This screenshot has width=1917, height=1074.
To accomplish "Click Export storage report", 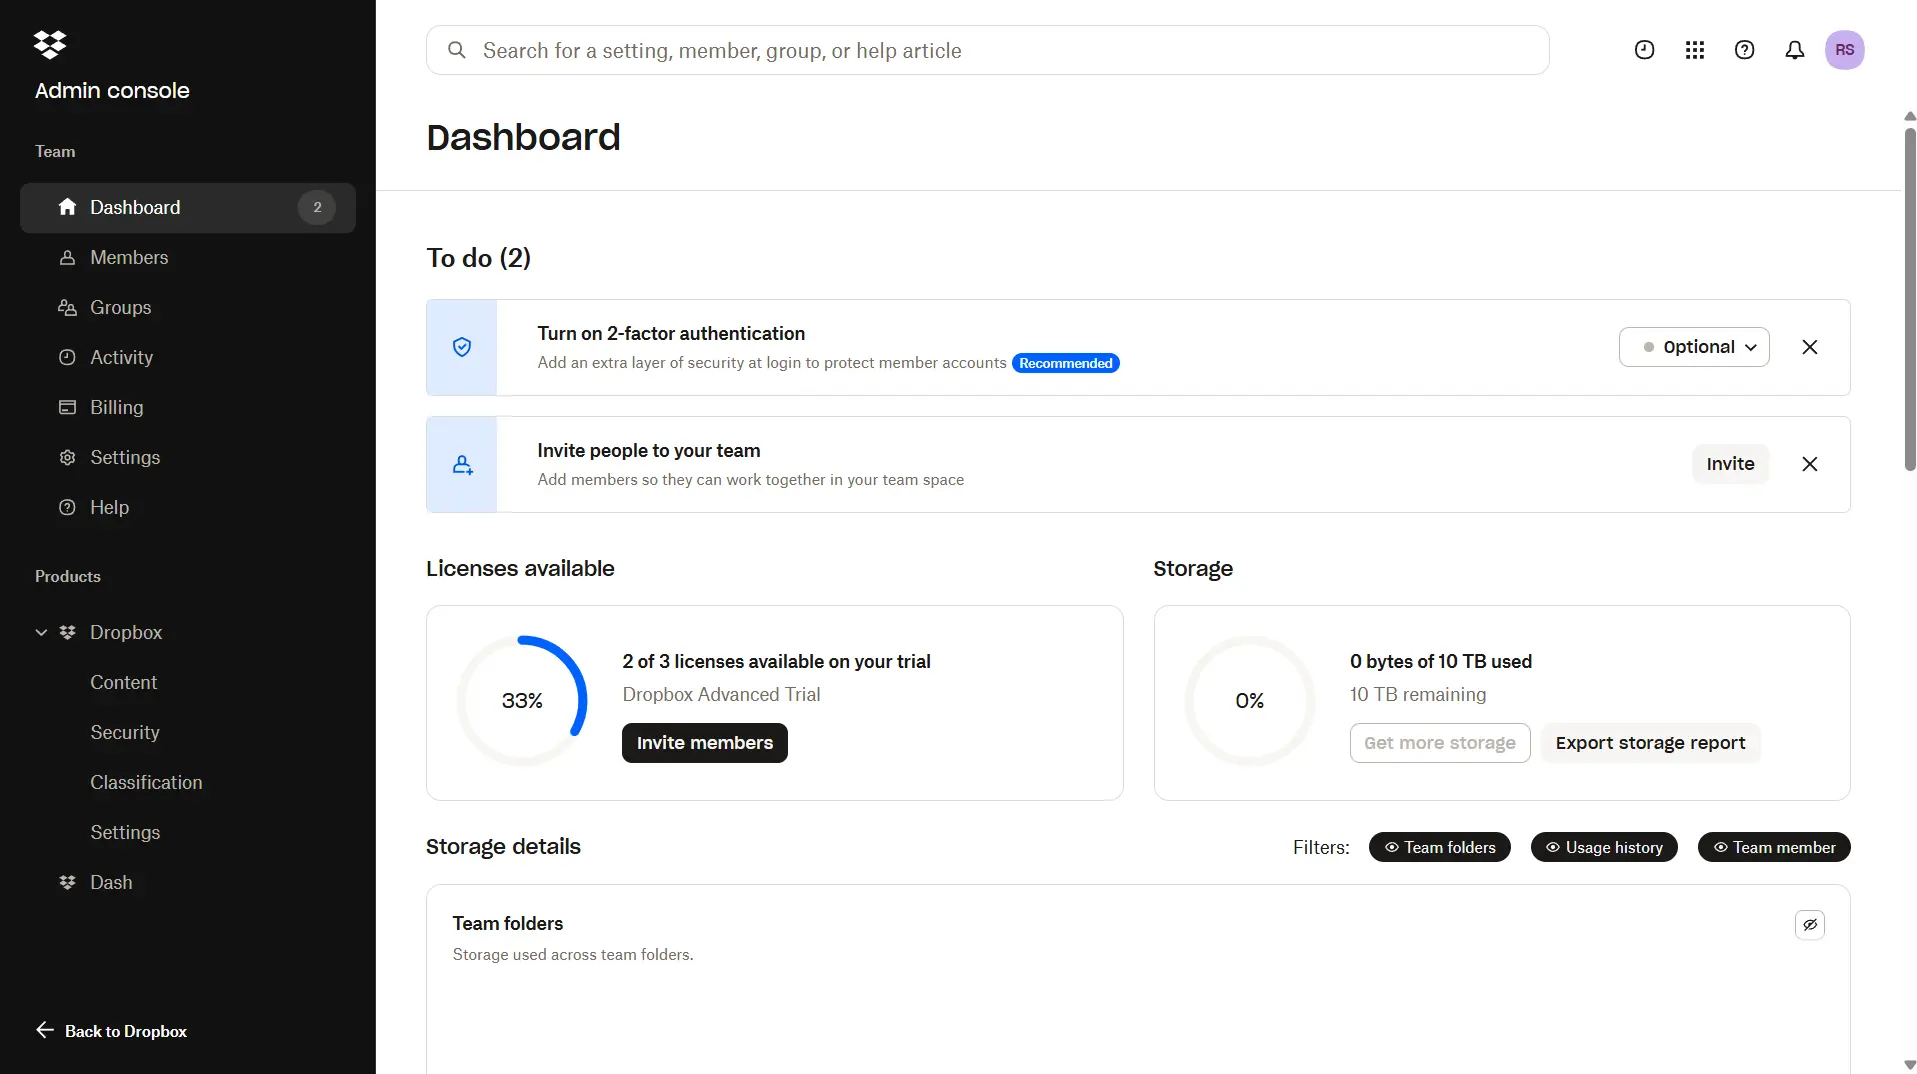I will point(1650,743).
